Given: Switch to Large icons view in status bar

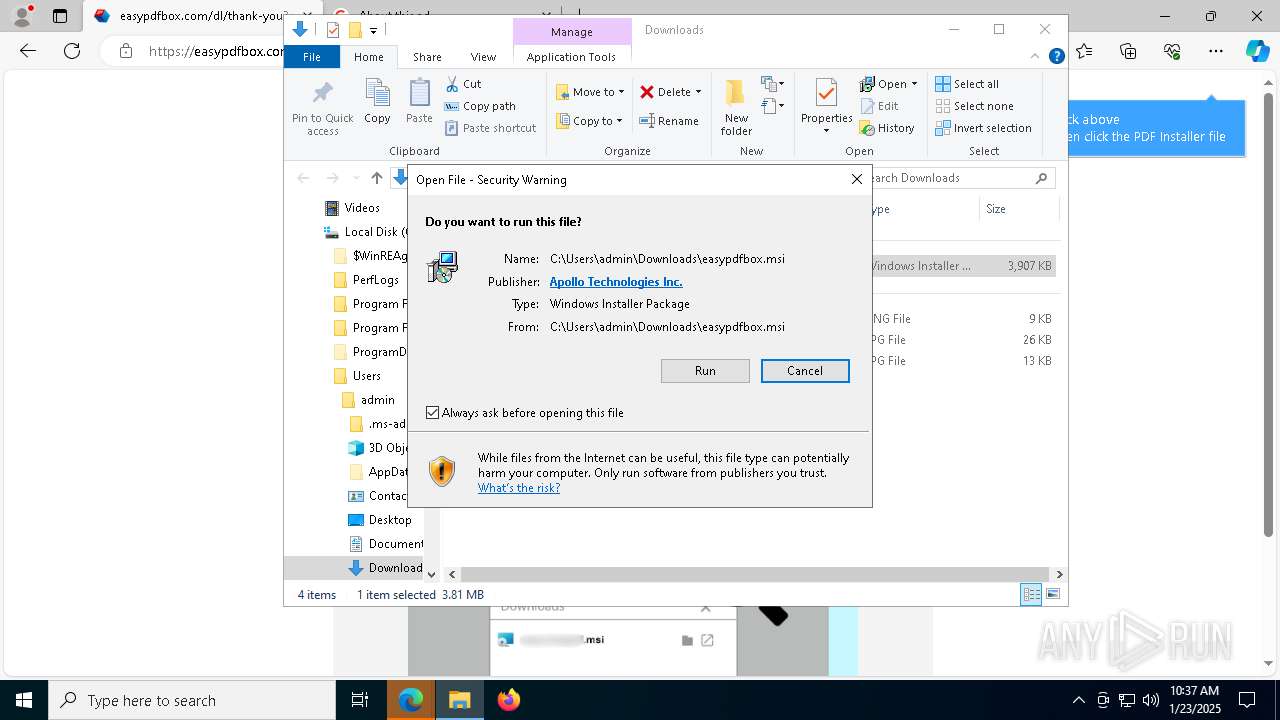Looking at the screenshot, I should [1052, 594].
